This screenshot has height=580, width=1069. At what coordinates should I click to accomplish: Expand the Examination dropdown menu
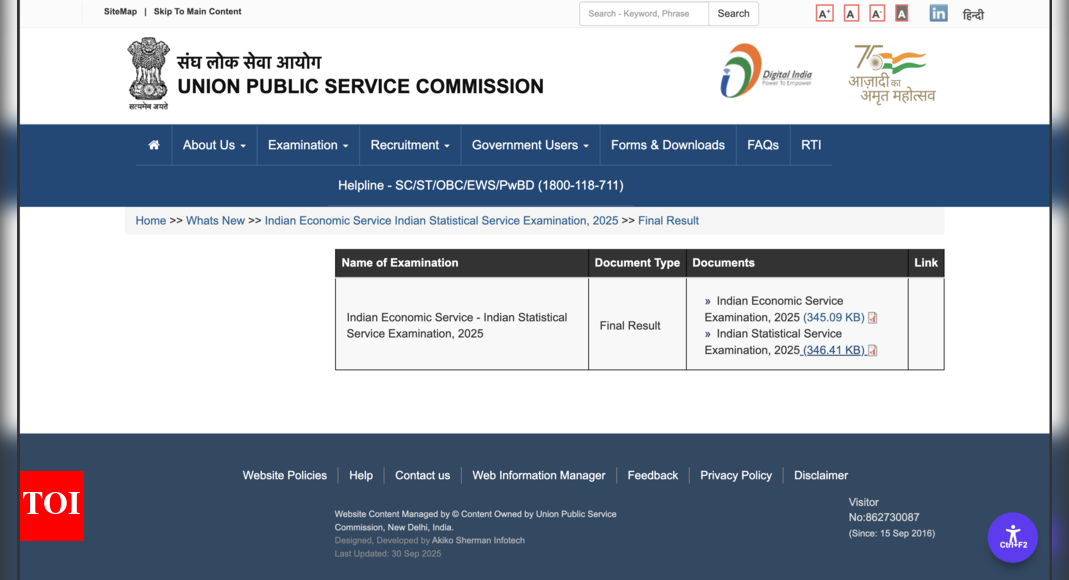click(x=308, y=145)
